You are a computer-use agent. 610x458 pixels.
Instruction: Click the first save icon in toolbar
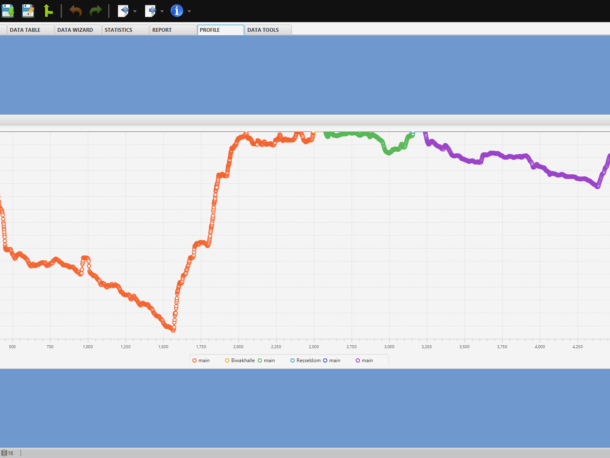[9, 11]
